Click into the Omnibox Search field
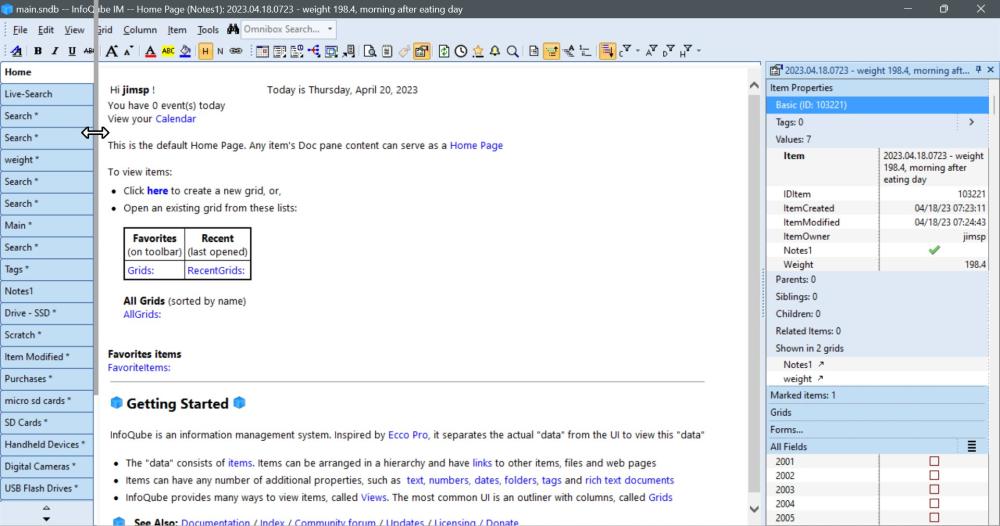 click(x=283, y=29)
